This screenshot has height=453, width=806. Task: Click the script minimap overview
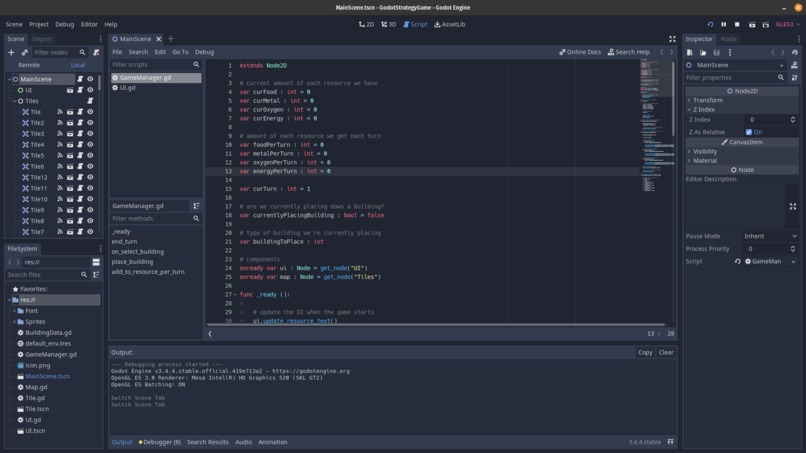click(x=655, y=126)
